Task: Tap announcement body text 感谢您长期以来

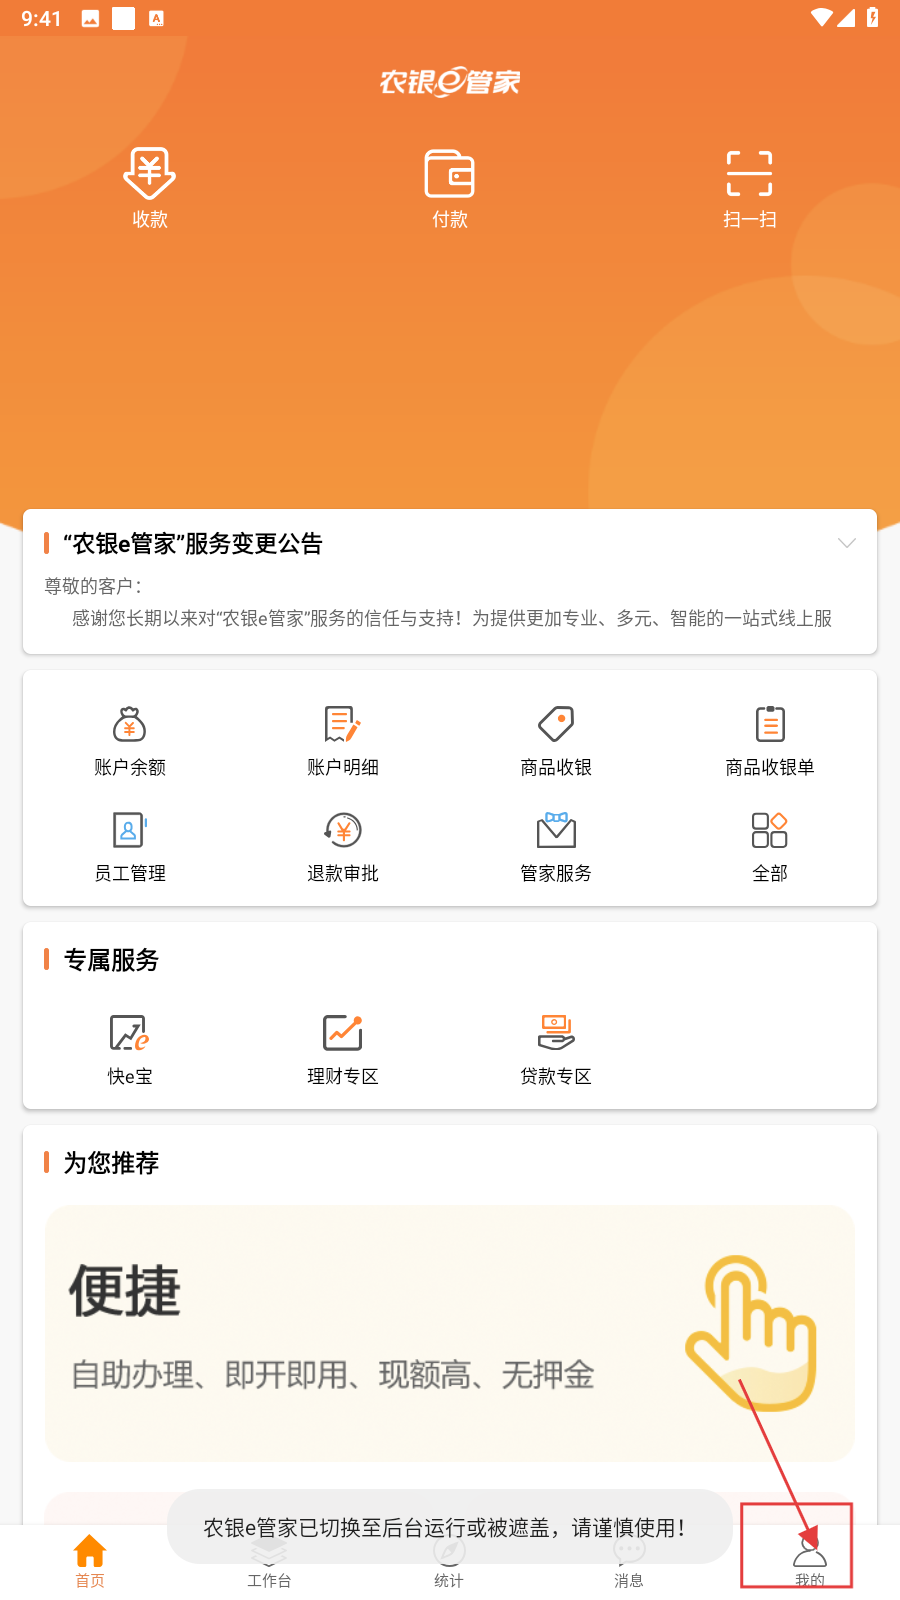Action: [x=452, y=618]
